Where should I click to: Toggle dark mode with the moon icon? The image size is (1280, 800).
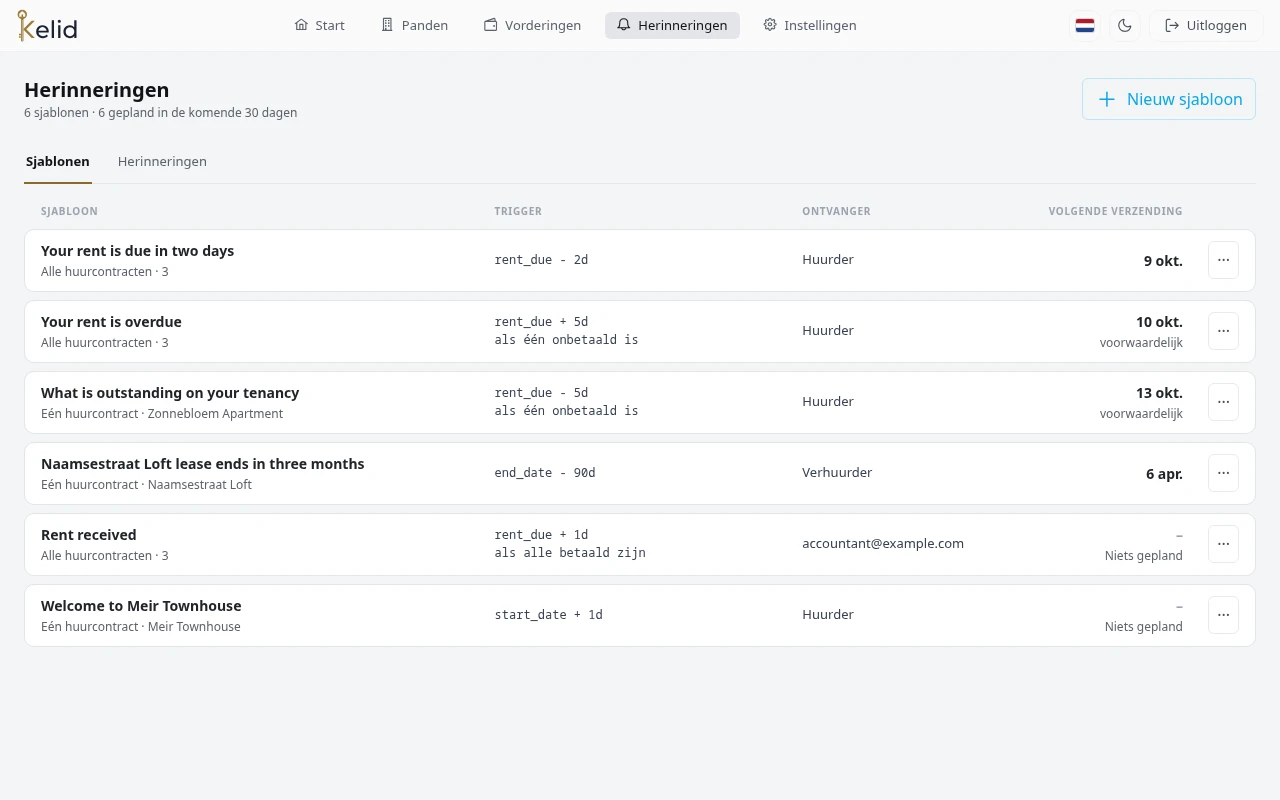pyautogui.click(x=1125, y=25)
